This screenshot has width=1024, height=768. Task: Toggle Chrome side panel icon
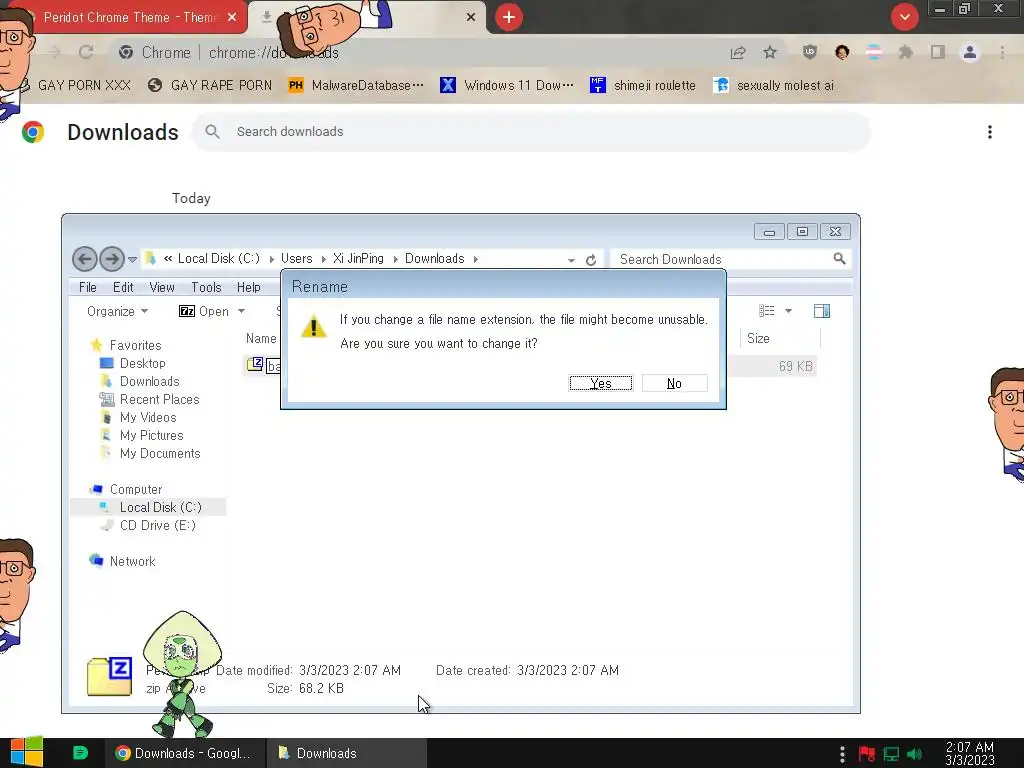(938, 52)
